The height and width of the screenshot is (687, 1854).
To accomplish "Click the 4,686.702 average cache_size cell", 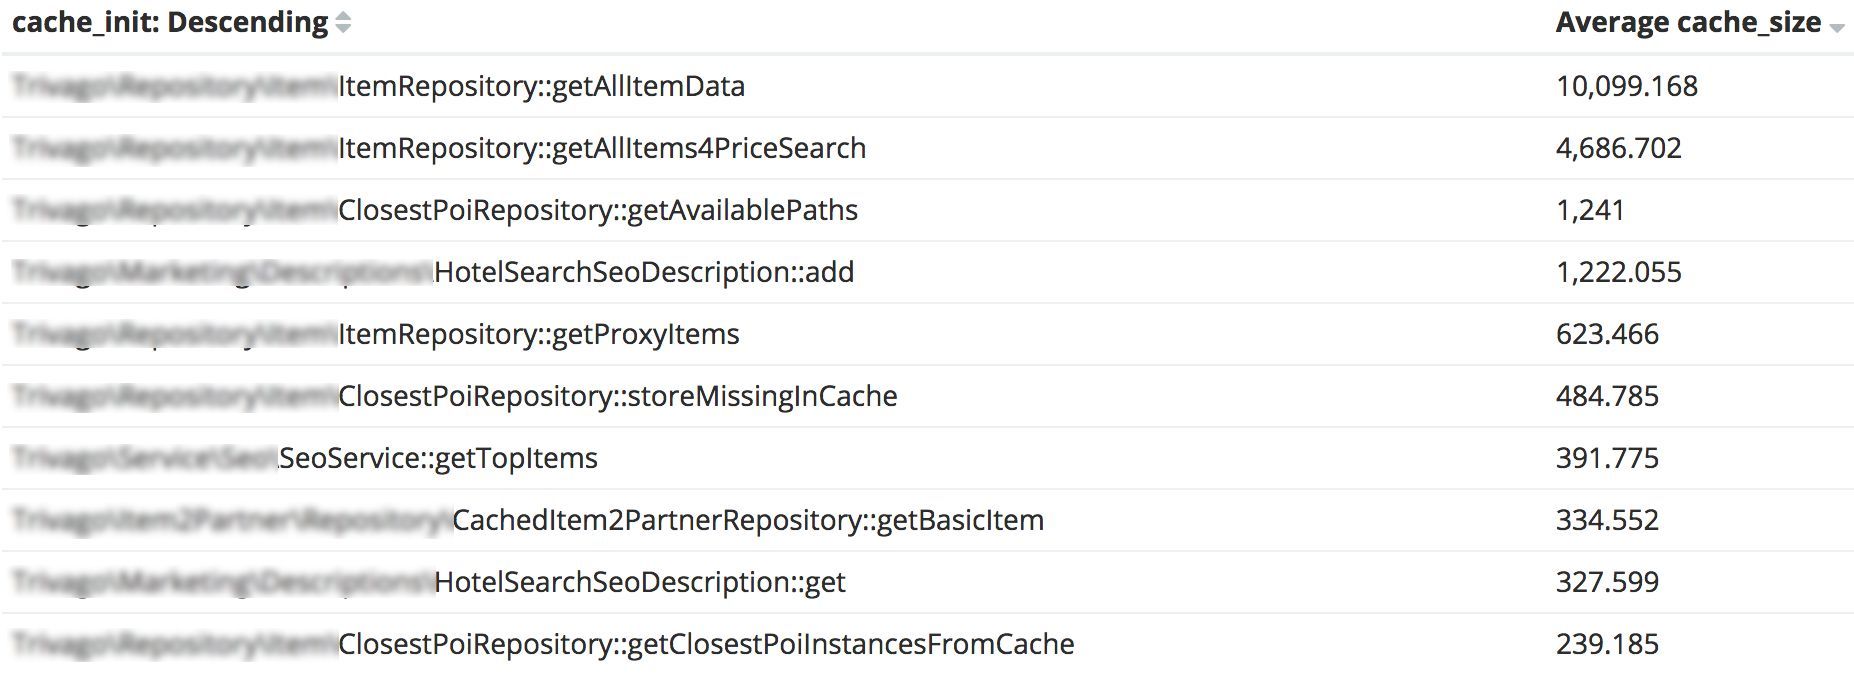I will (1618, 148).
